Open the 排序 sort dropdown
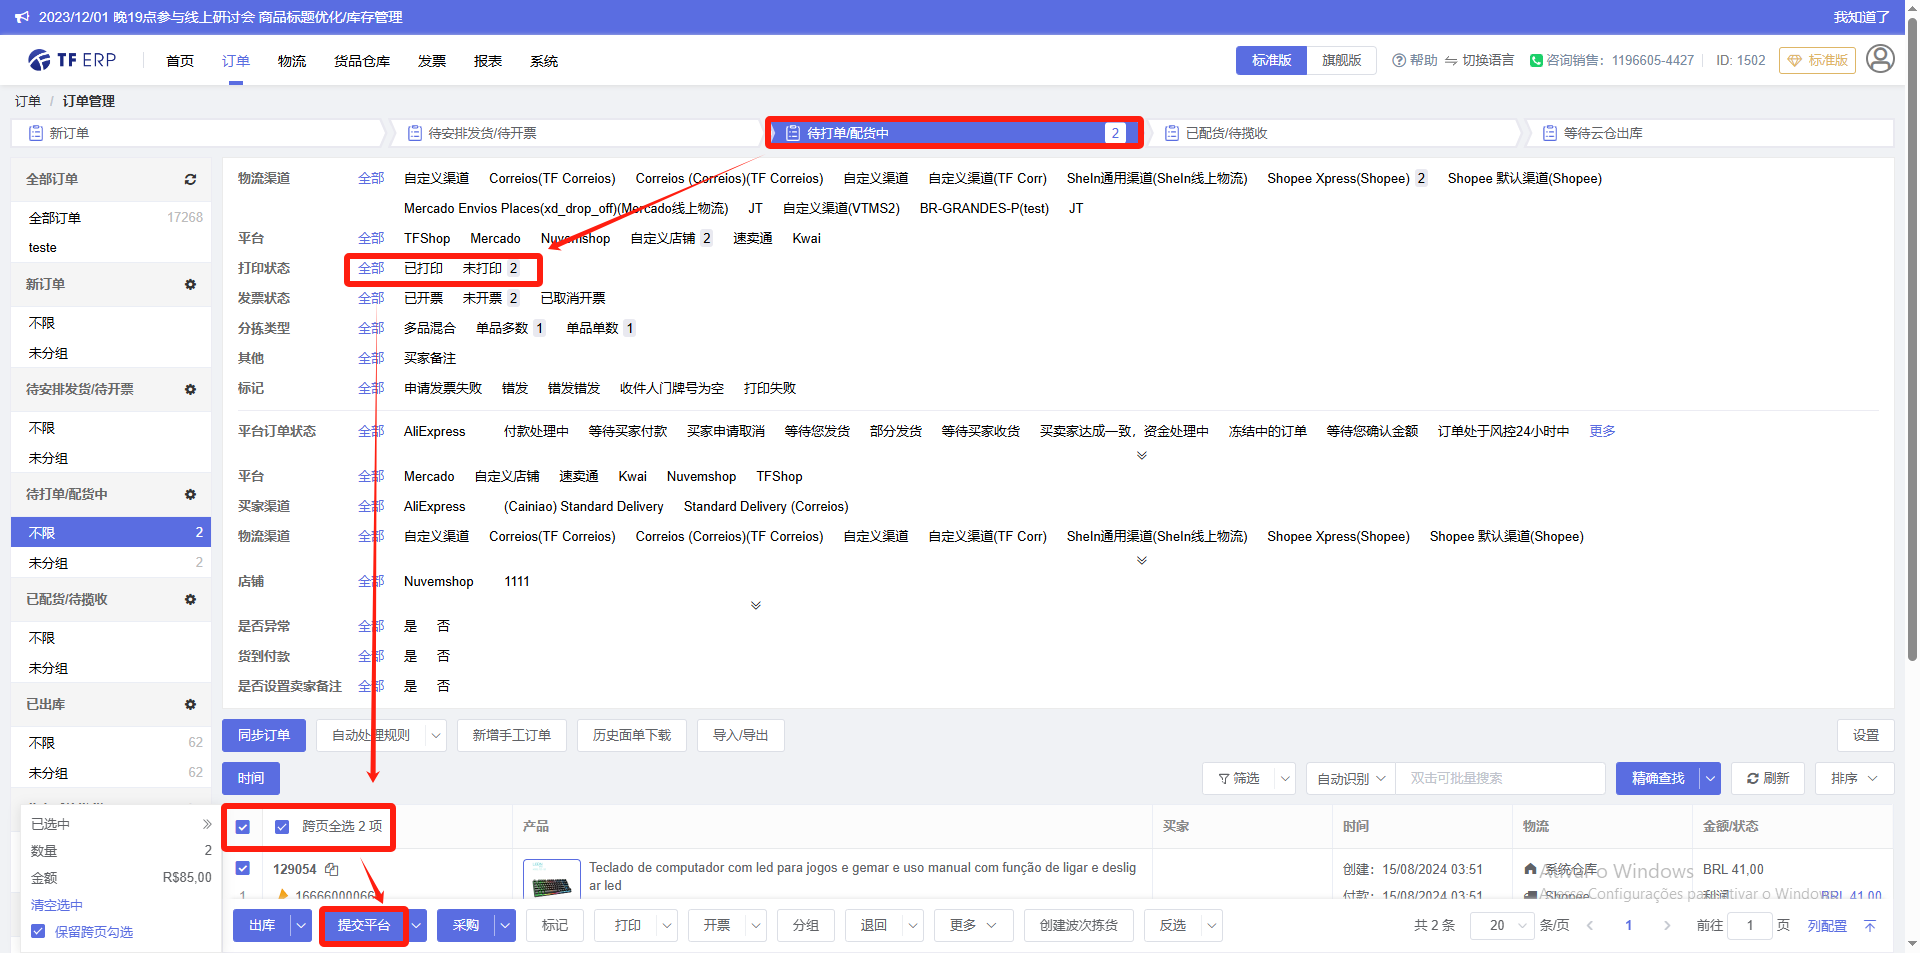1920x953 pixels. tap(1854, 778)
